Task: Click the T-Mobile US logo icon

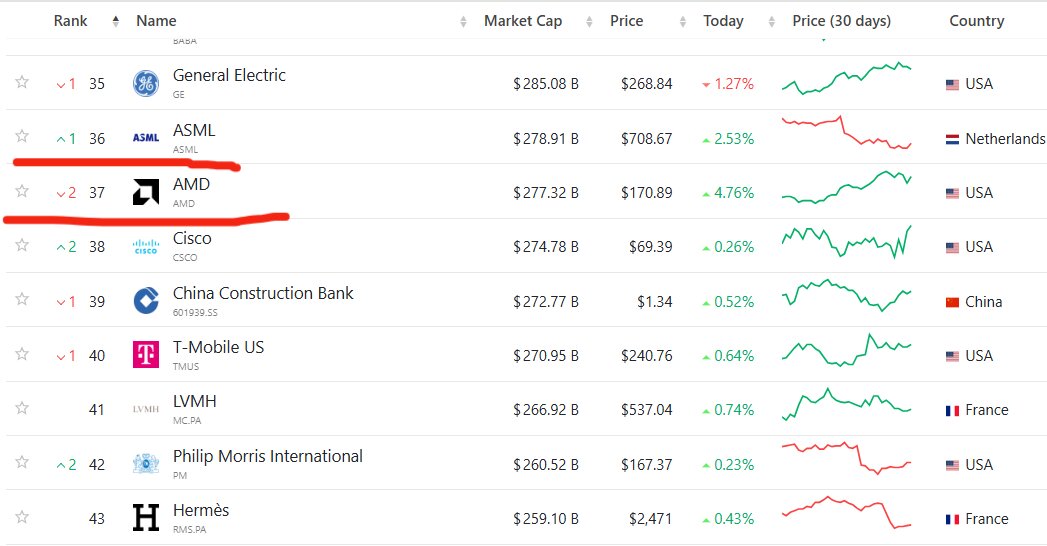Action: click(146, 355)
